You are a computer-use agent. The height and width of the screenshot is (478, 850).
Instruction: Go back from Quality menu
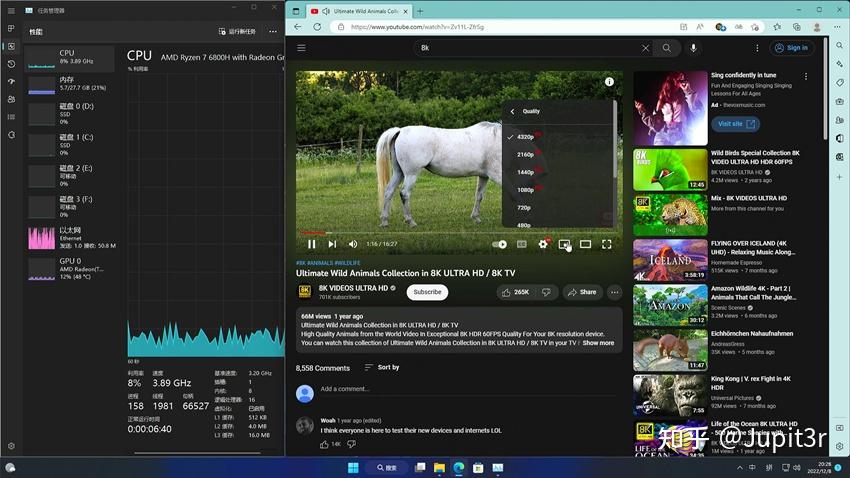coord(512,111)
